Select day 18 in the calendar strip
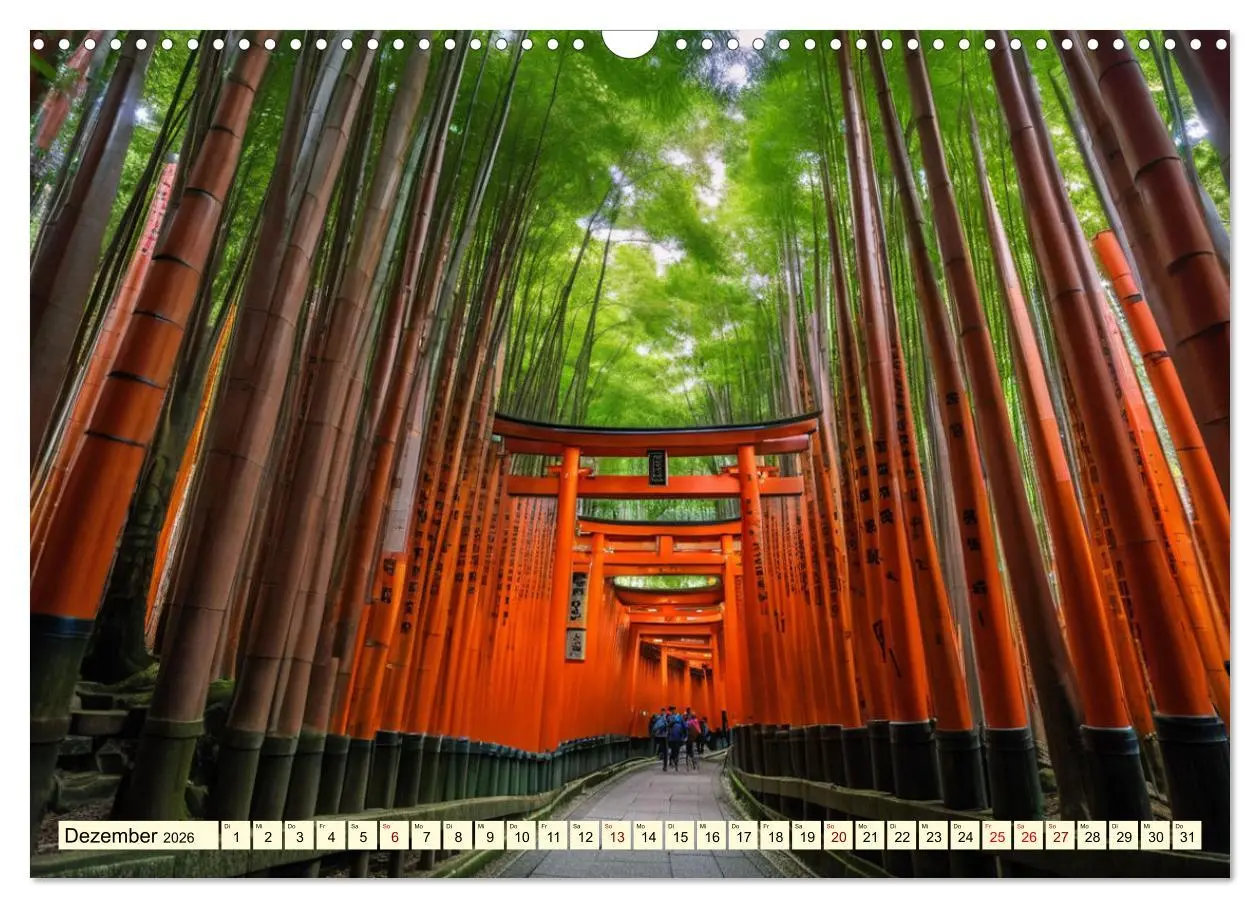Image resolution: width=1260 pixels, height=908 pixels. (x=774, y=835)
